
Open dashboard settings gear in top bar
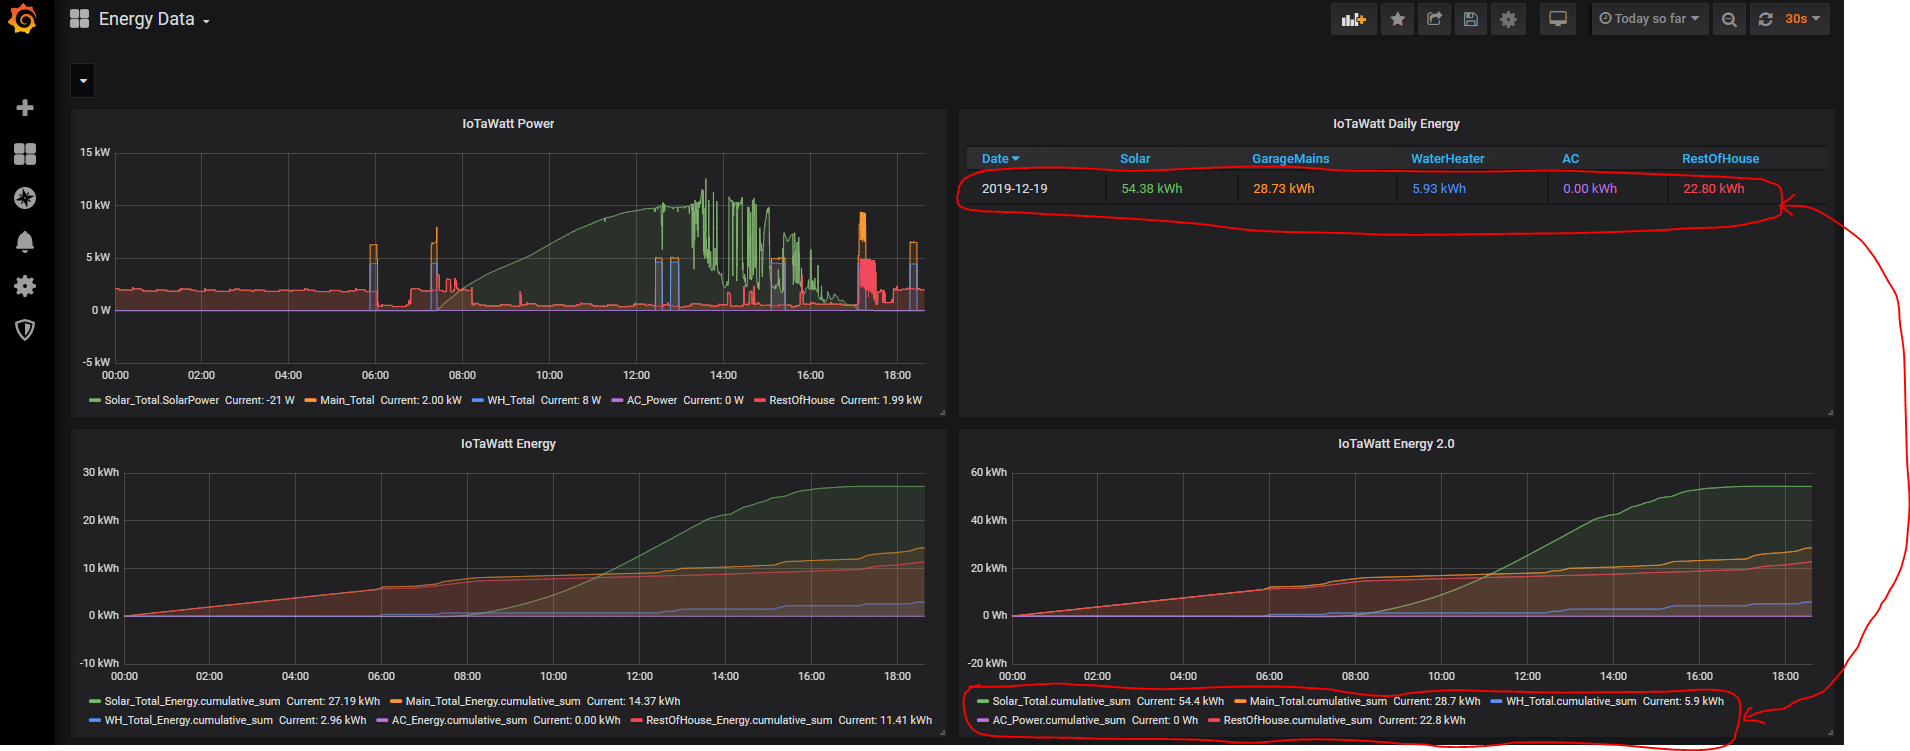pos(1508,19)
